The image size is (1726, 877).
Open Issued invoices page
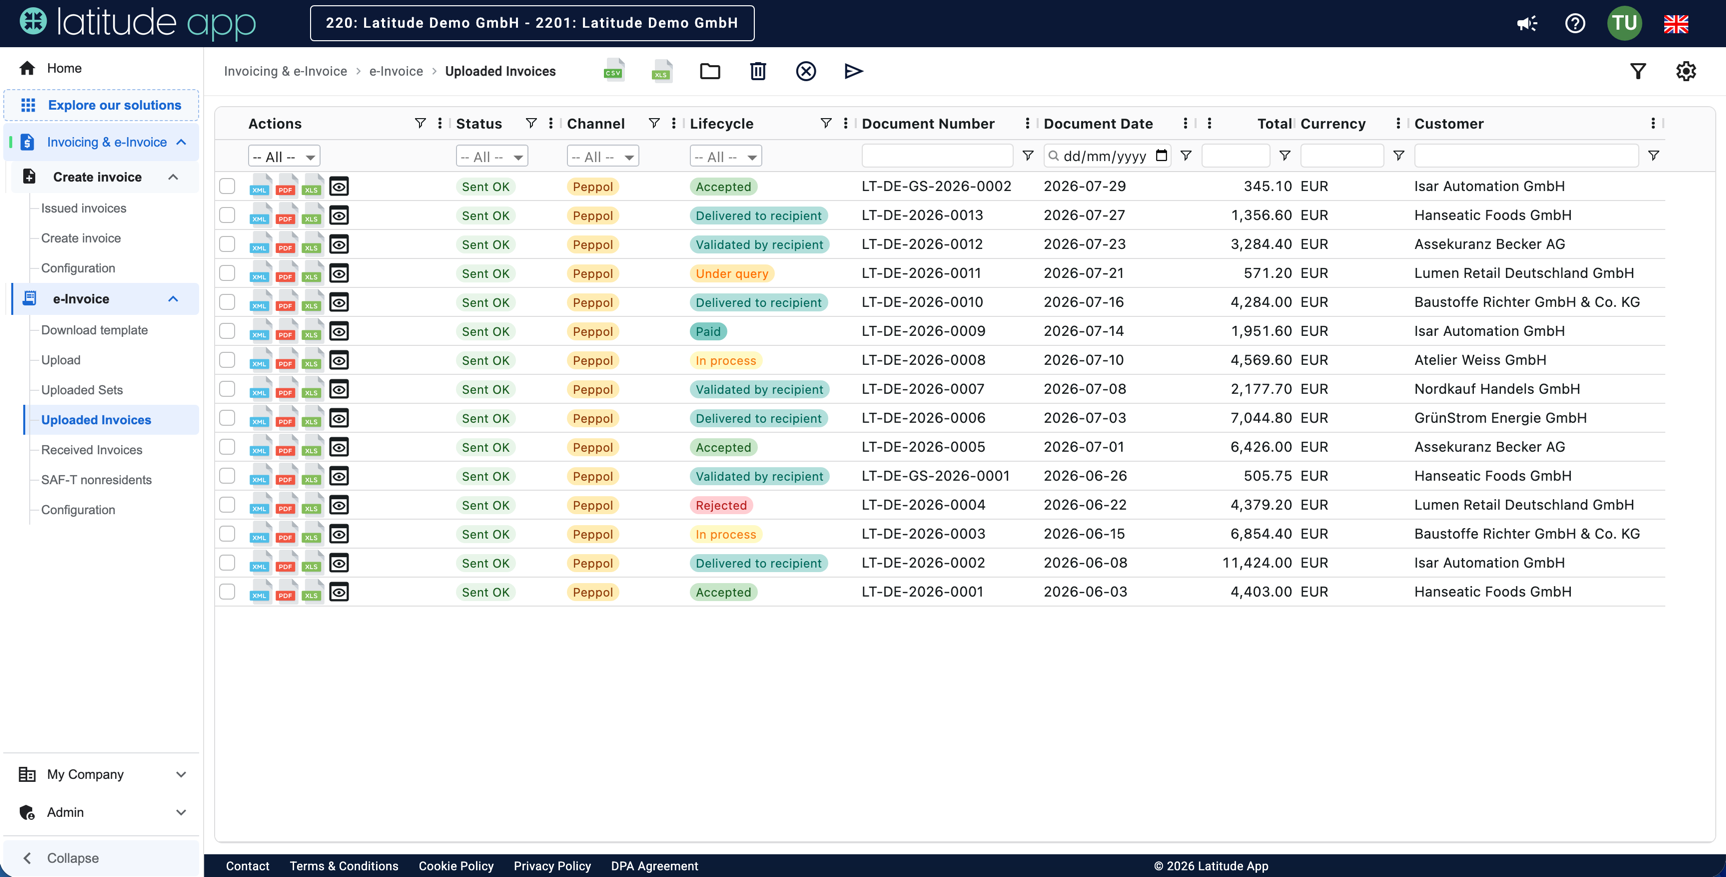point(84,208)
